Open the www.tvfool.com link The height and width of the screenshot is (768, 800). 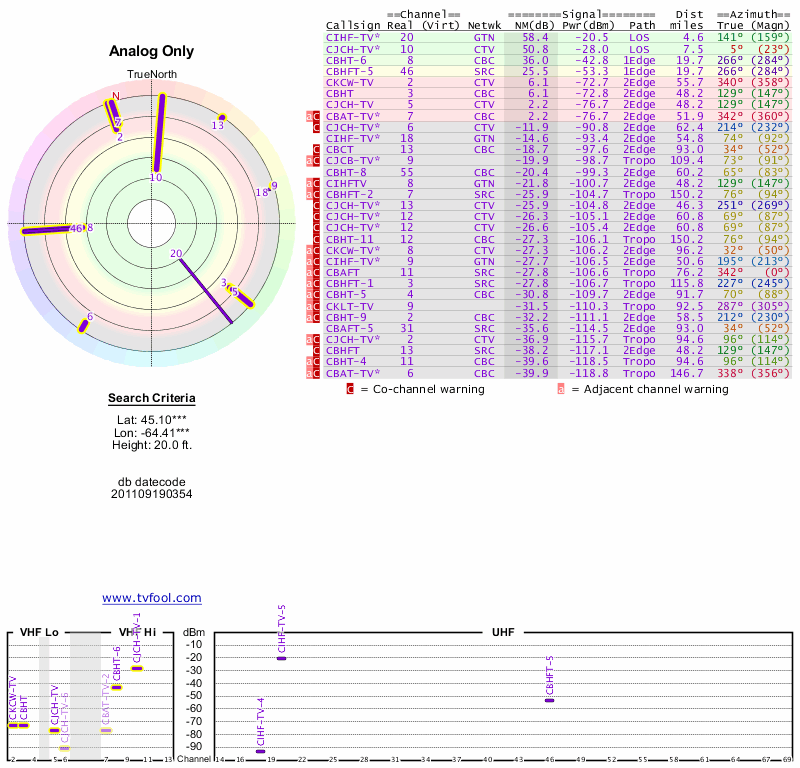click(x=151, y=598)
